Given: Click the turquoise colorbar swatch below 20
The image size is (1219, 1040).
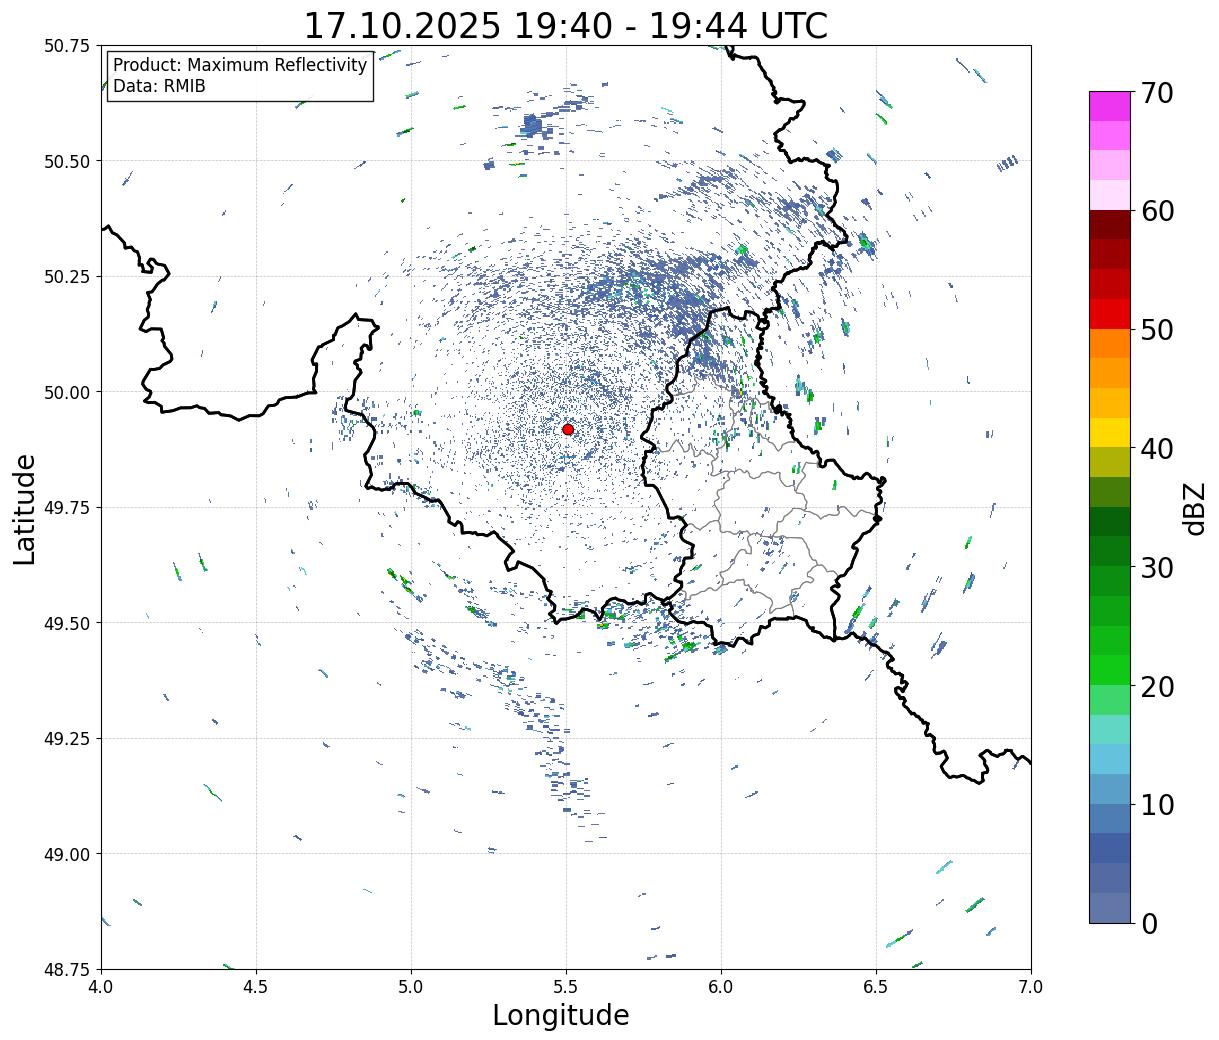Looking at the screenshot, I should [x=1110, y=729].
